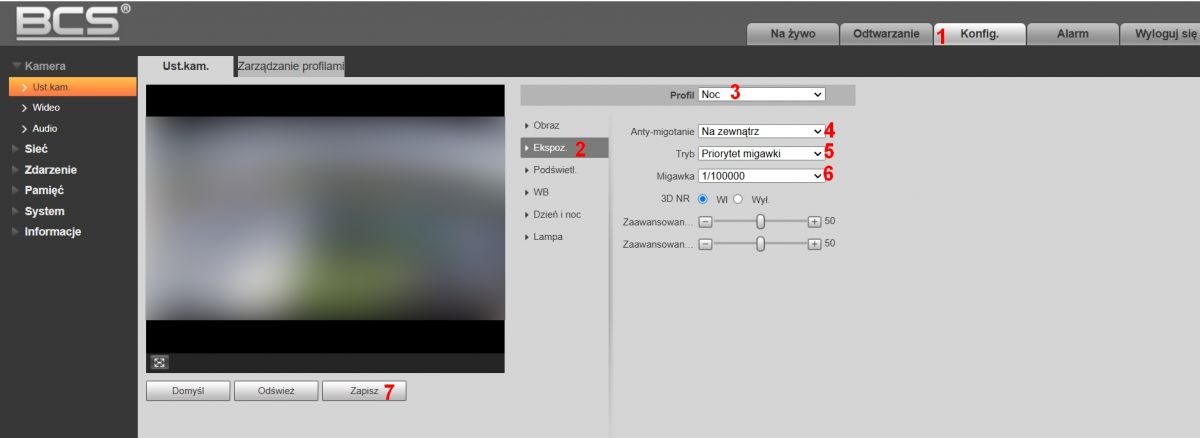Screen dimensions: 1200x438
Task: Go to Odtwarzanie tab
Action: pyautogui.click(x=886, y=34)
